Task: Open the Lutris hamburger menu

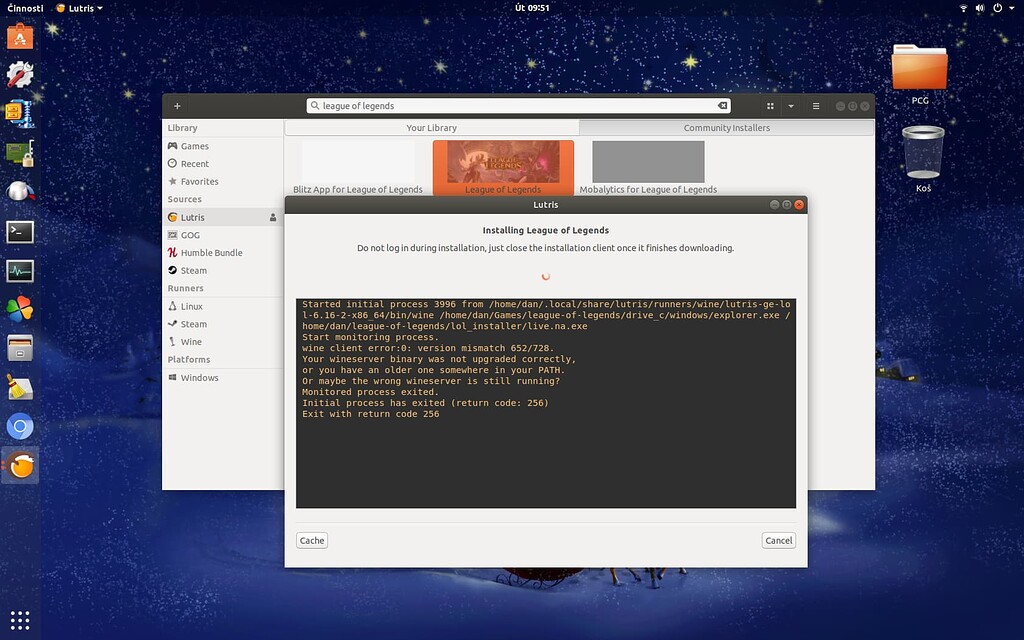Action: pos(816,106)
